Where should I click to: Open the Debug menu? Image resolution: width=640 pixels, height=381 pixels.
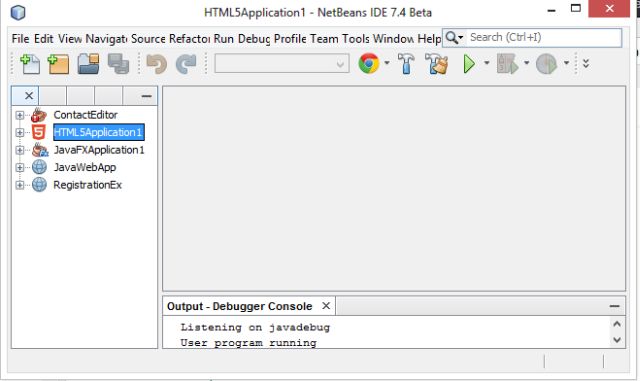[254, 39]
